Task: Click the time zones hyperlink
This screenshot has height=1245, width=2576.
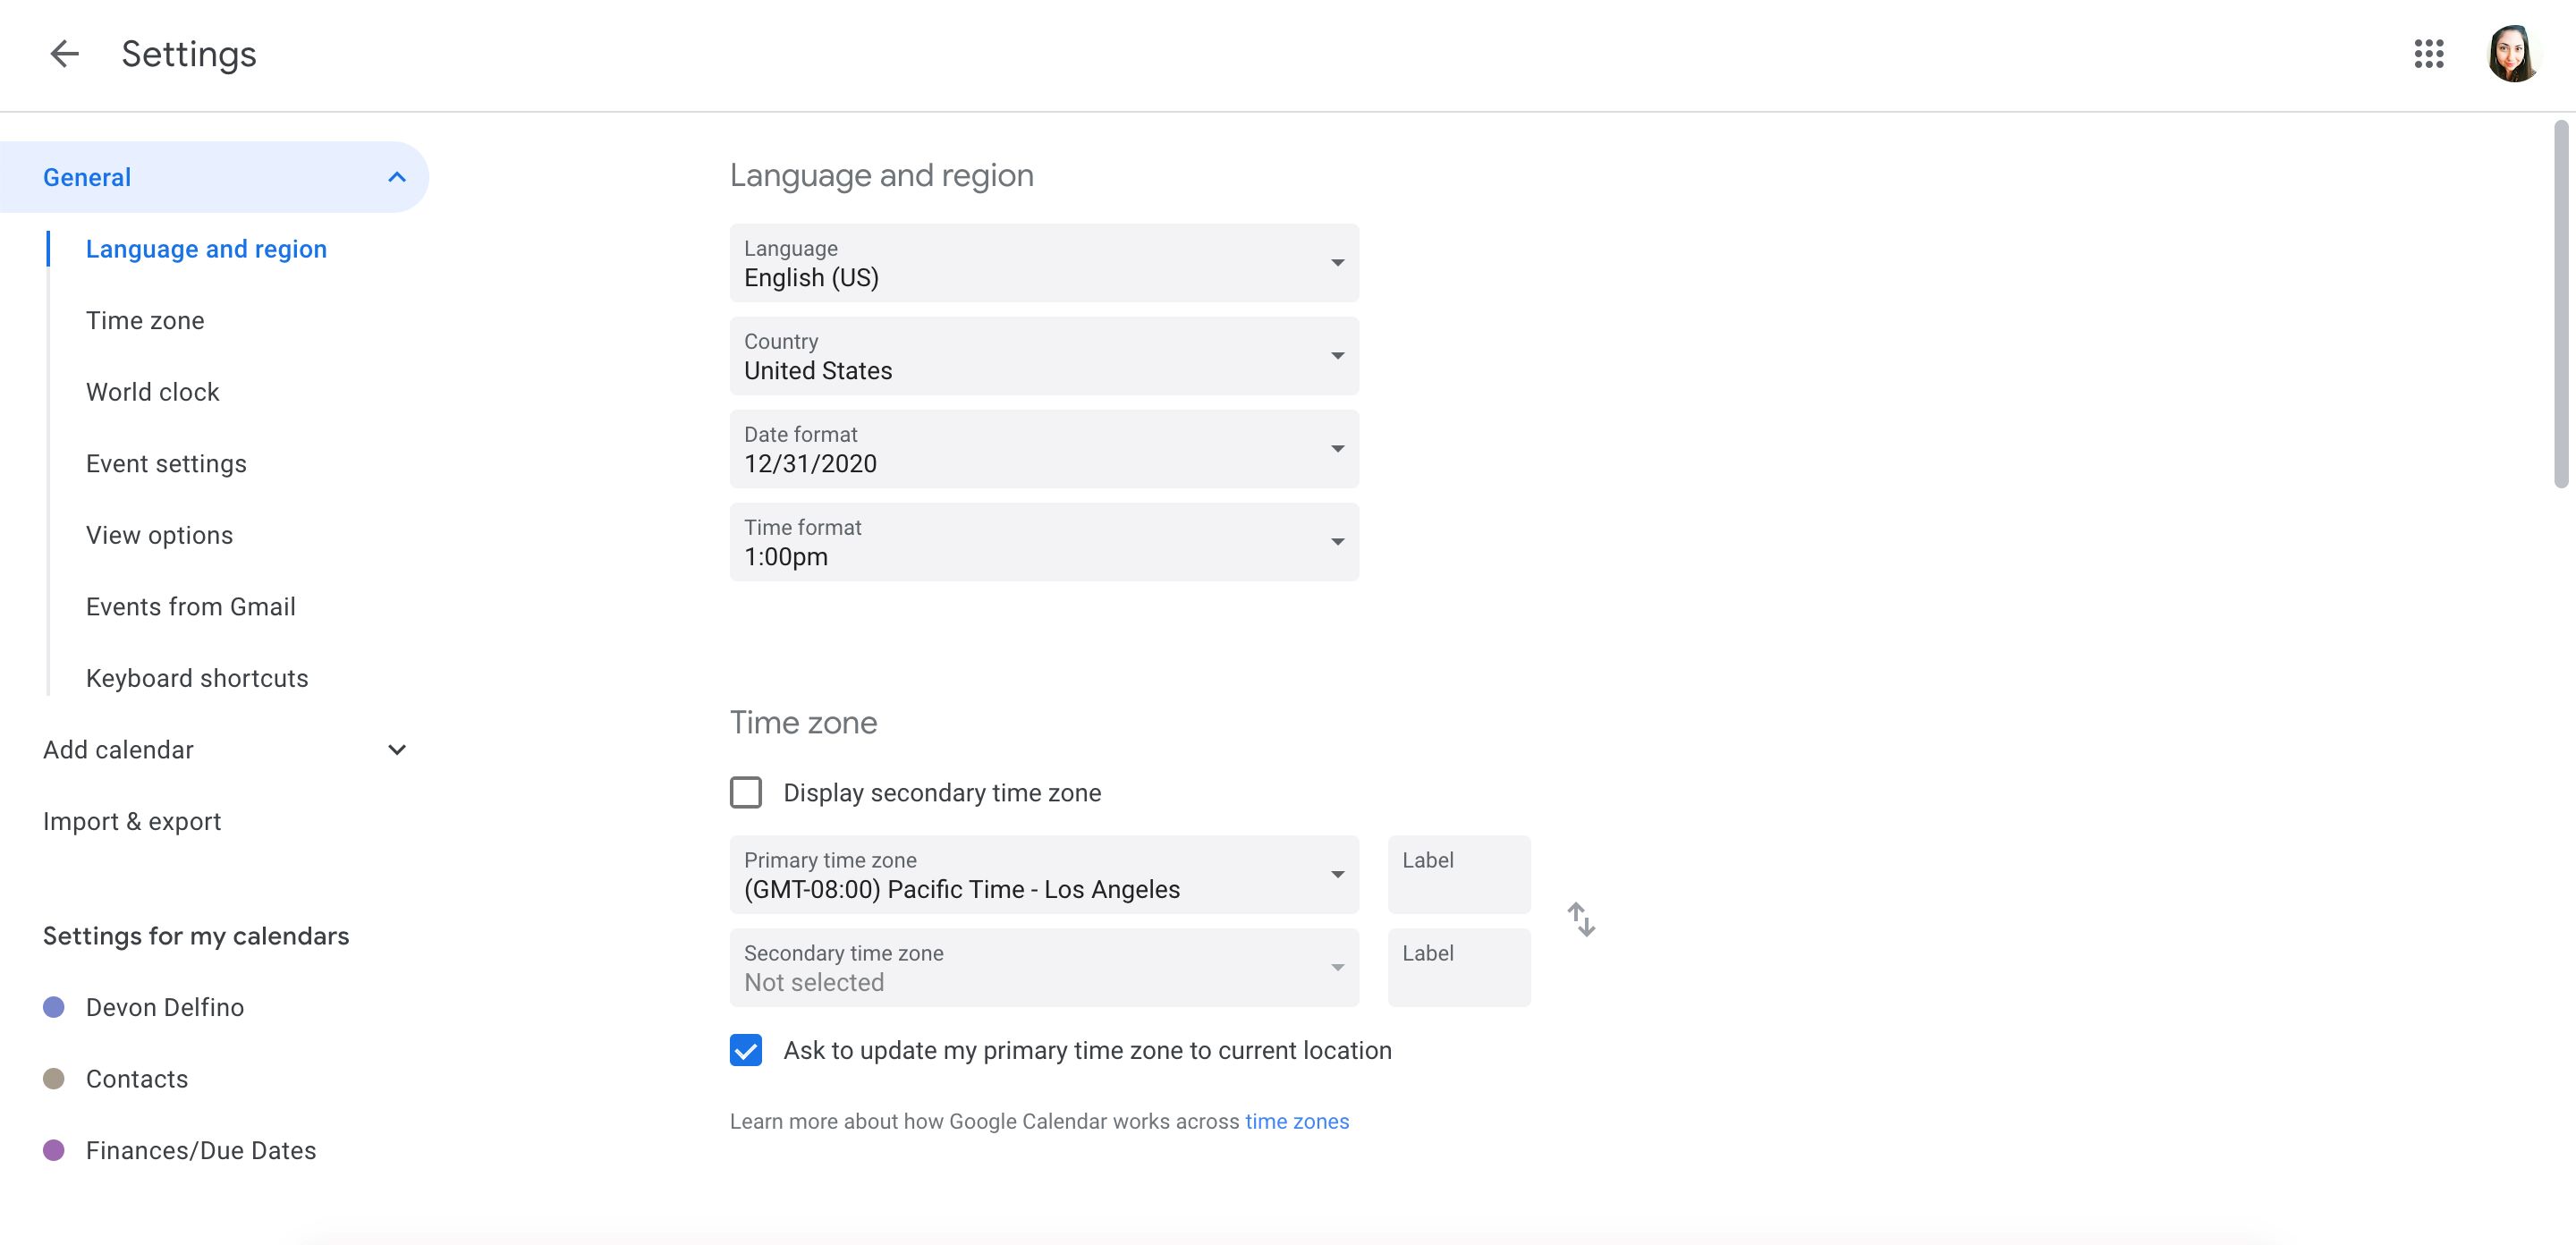Action: click(1298, 1120)
